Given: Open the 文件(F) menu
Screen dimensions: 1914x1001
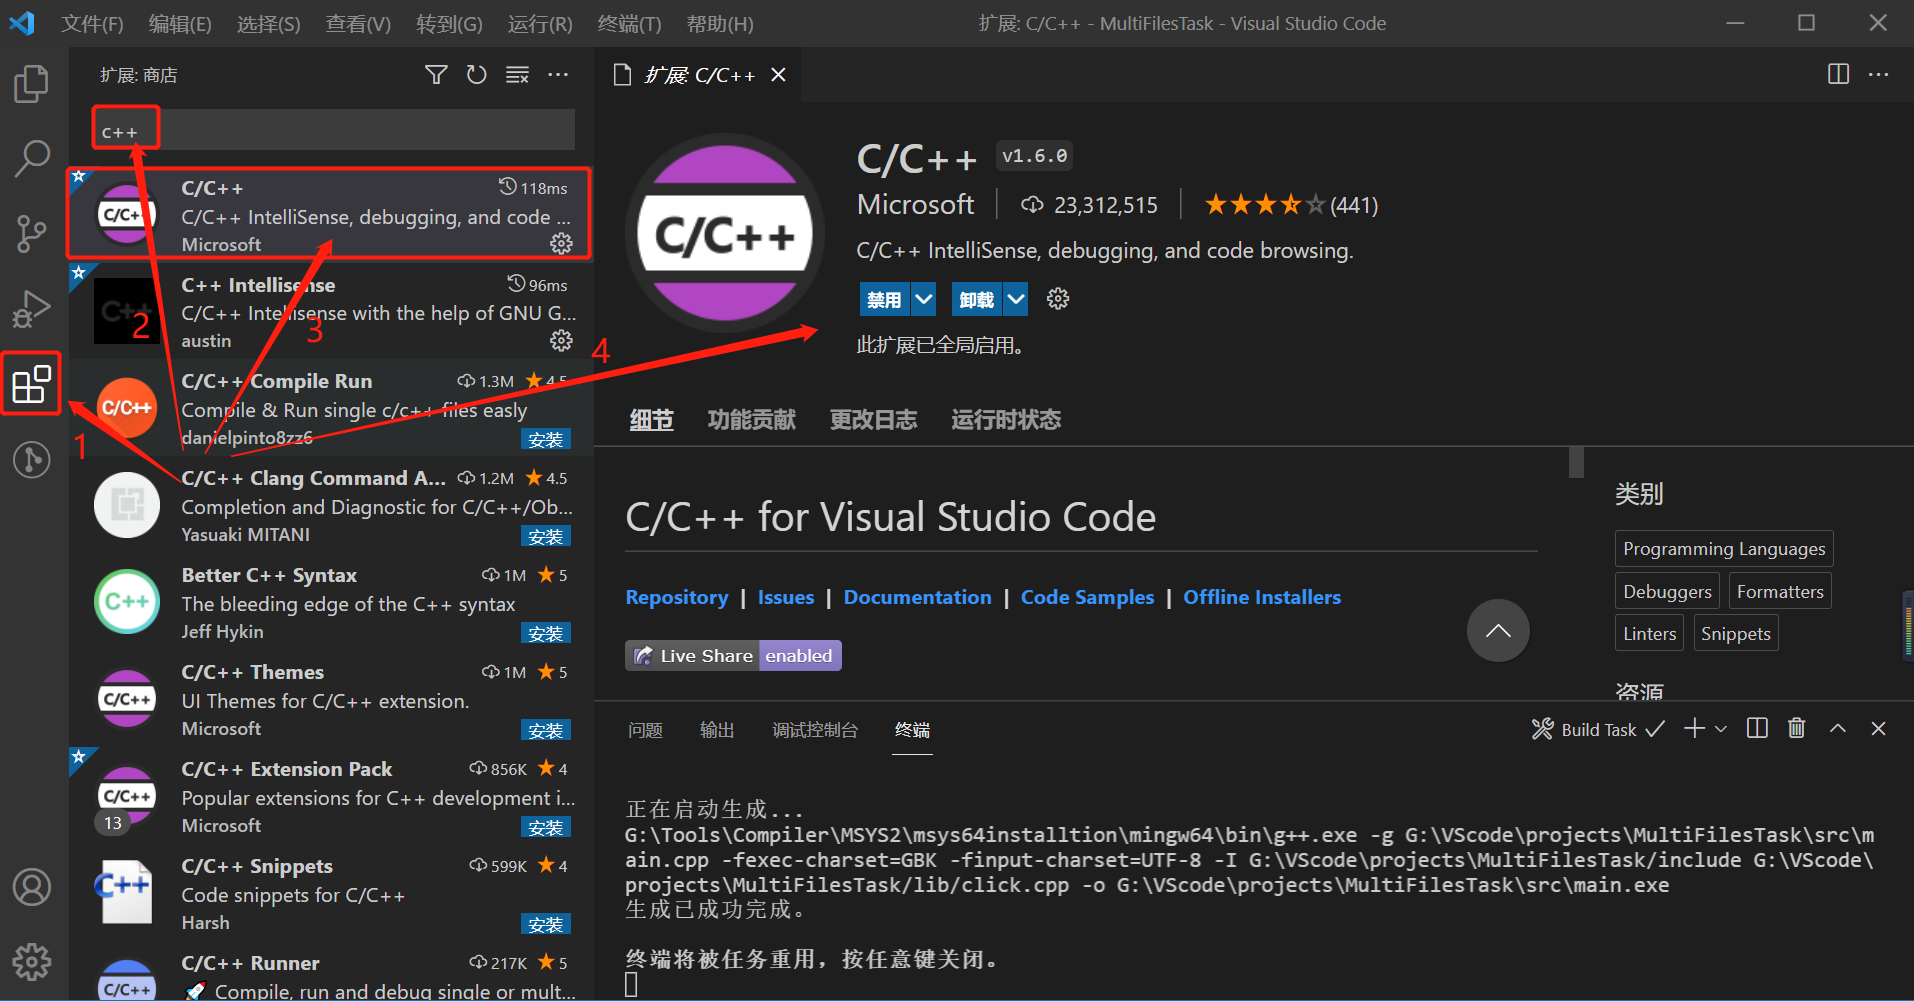Looking at the screenshot, I should pyautogui.click(x=92, y=23).
